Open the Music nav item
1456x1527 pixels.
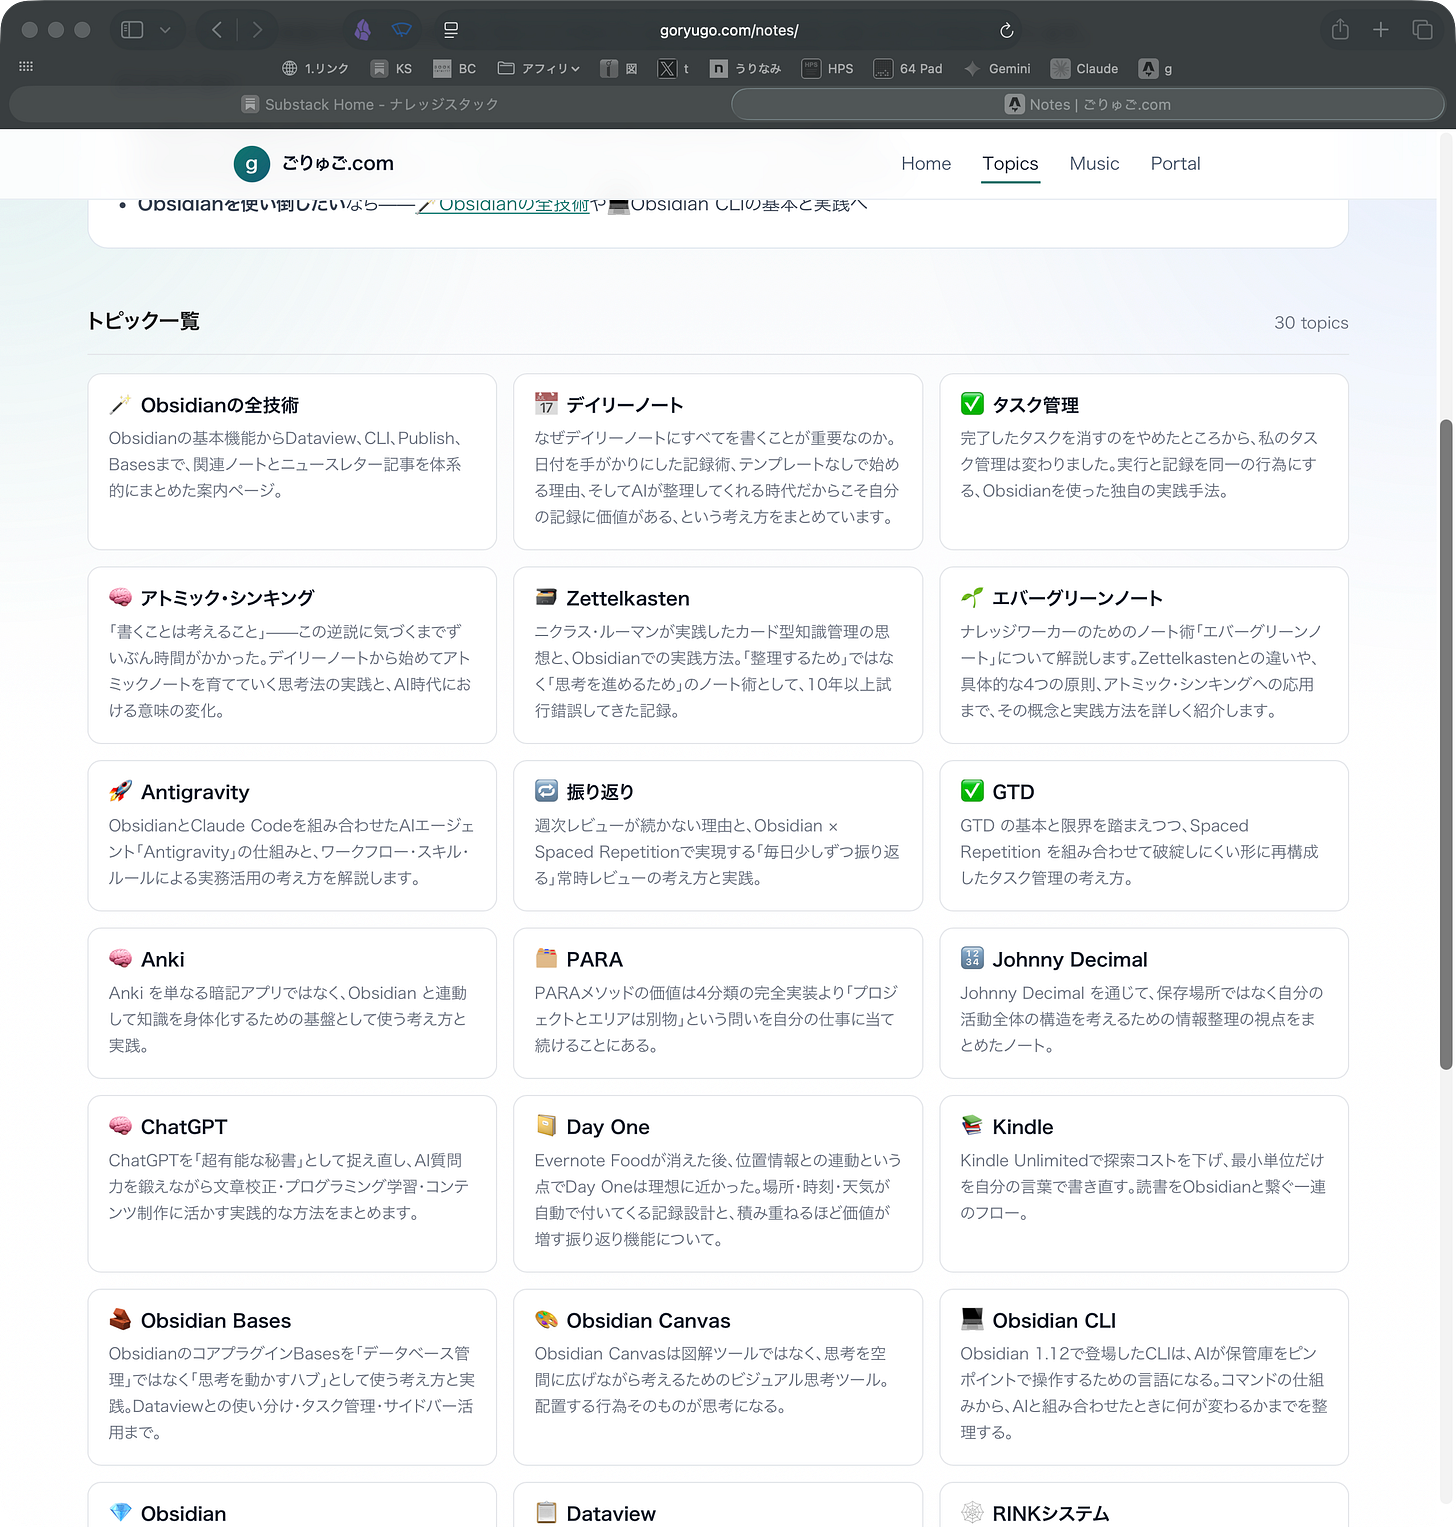pos(1094,163)
